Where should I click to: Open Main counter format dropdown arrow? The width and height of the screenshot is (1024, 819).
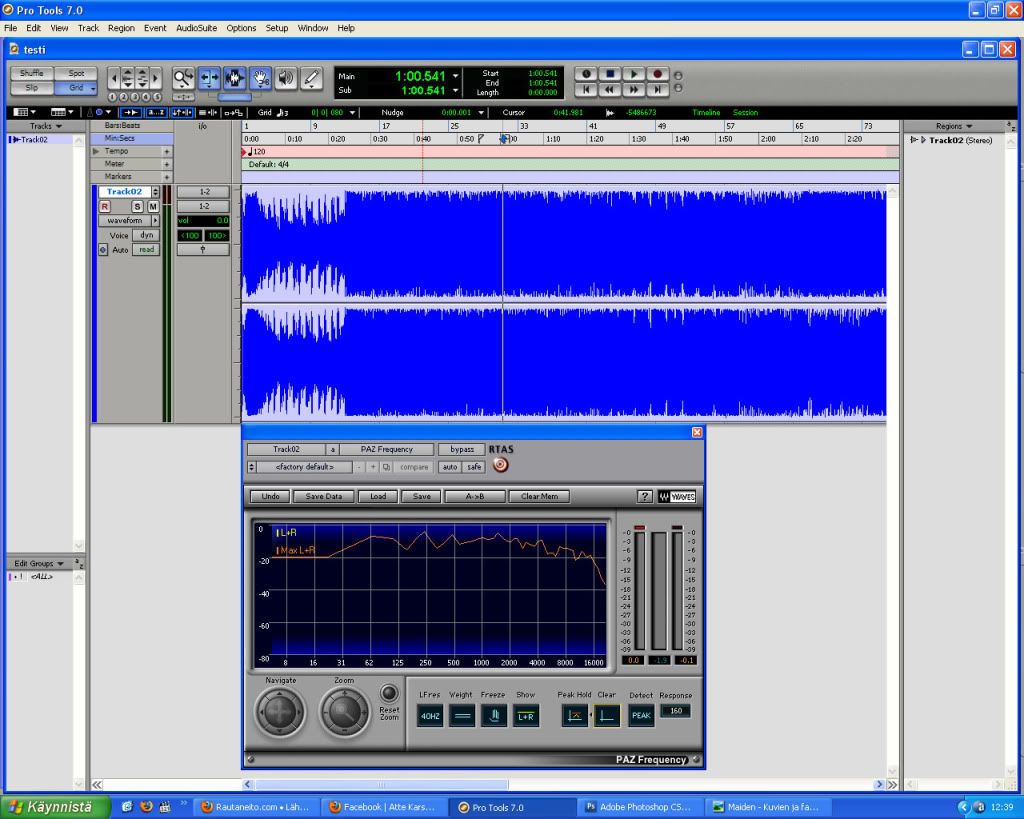pyautogui.click(x=456, y=76)
